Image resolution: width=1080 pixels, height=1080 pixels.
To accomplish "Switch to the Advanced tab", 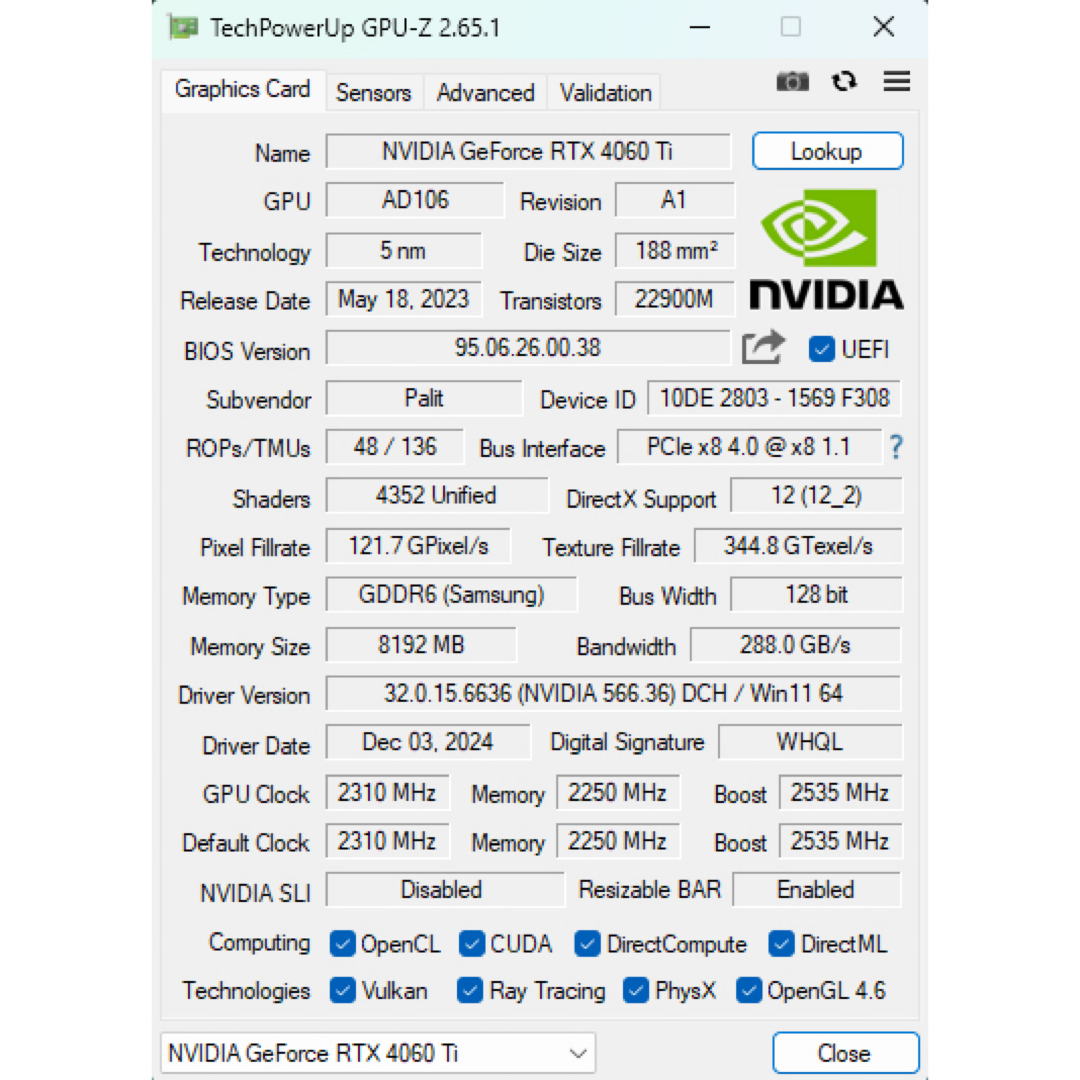I will pos(485,92).
